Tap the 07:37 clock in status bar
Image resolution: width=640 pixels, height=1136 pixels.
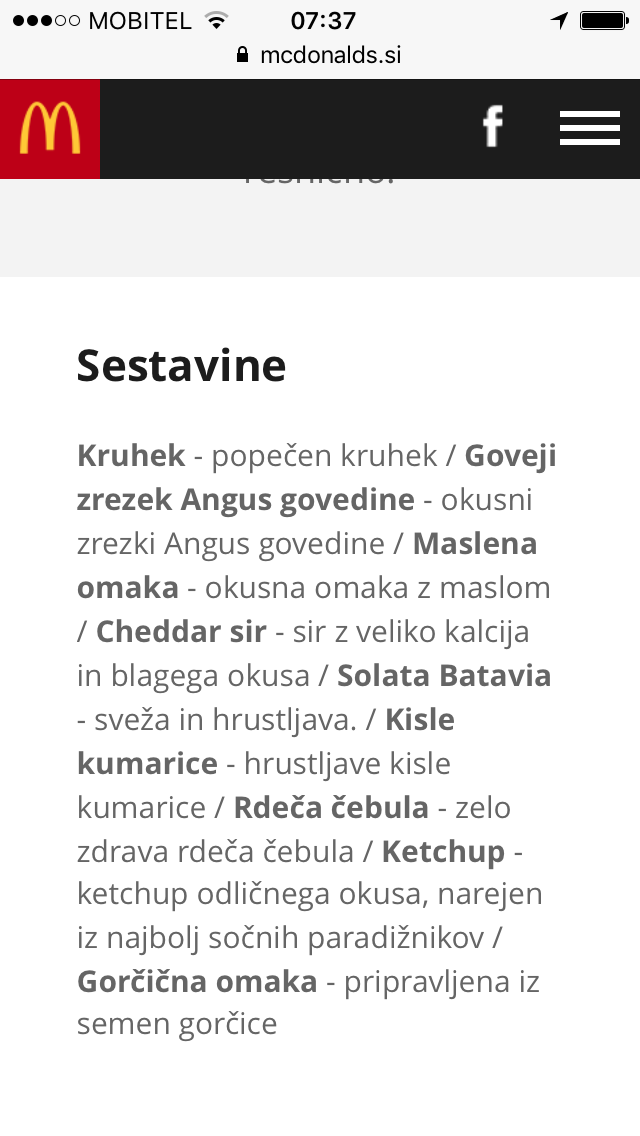click(x=323, y=20)
